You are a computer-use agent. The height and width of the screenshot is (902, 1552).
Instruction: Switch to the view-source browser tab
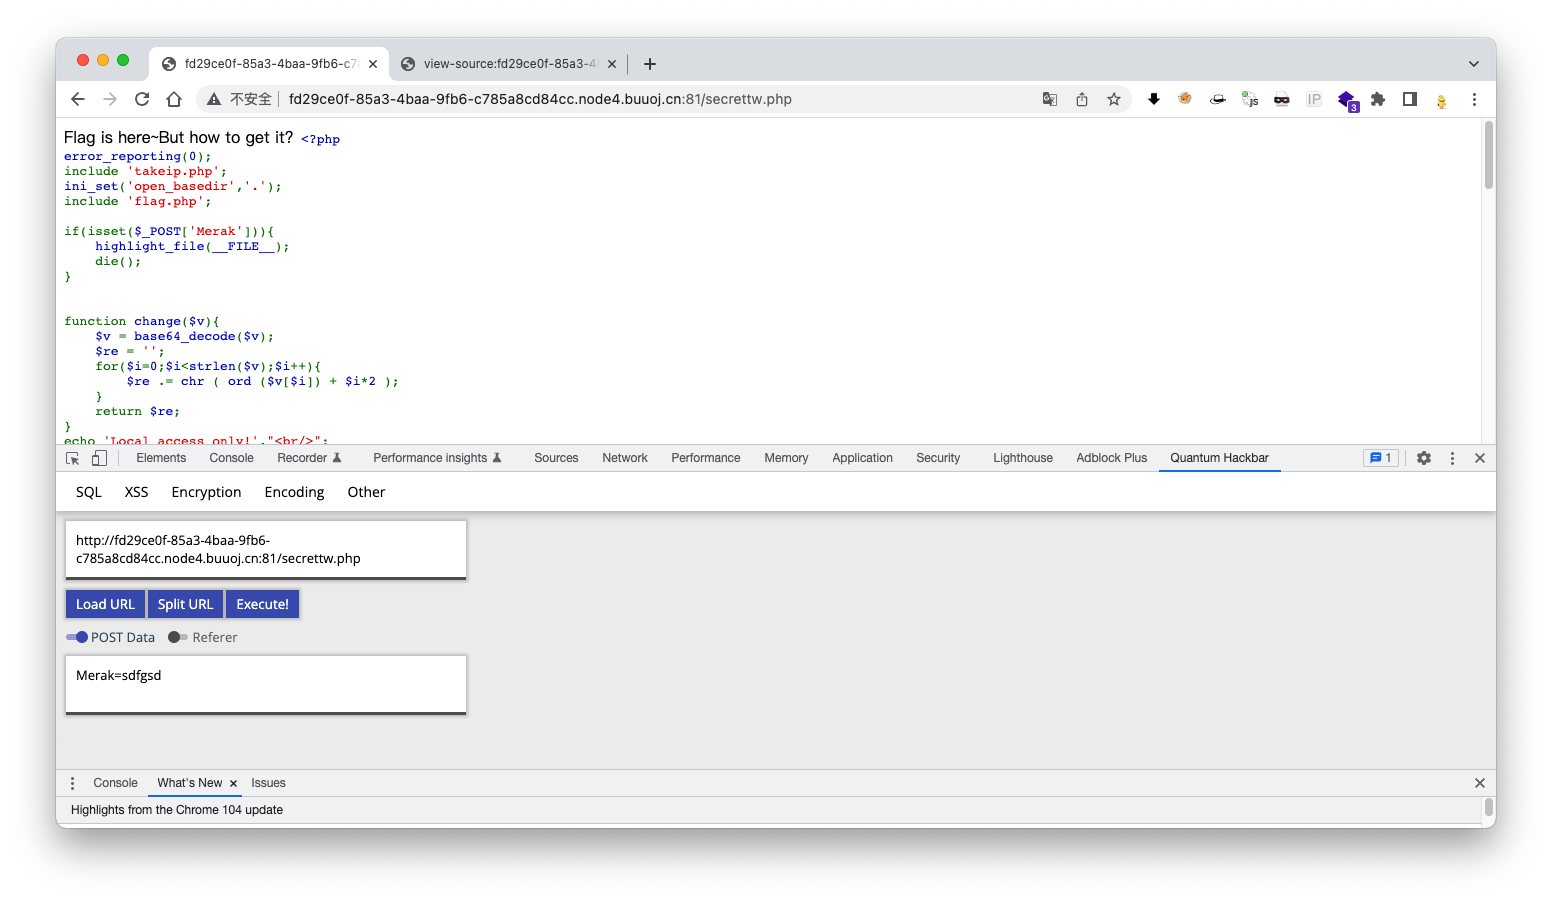(508, 64)
